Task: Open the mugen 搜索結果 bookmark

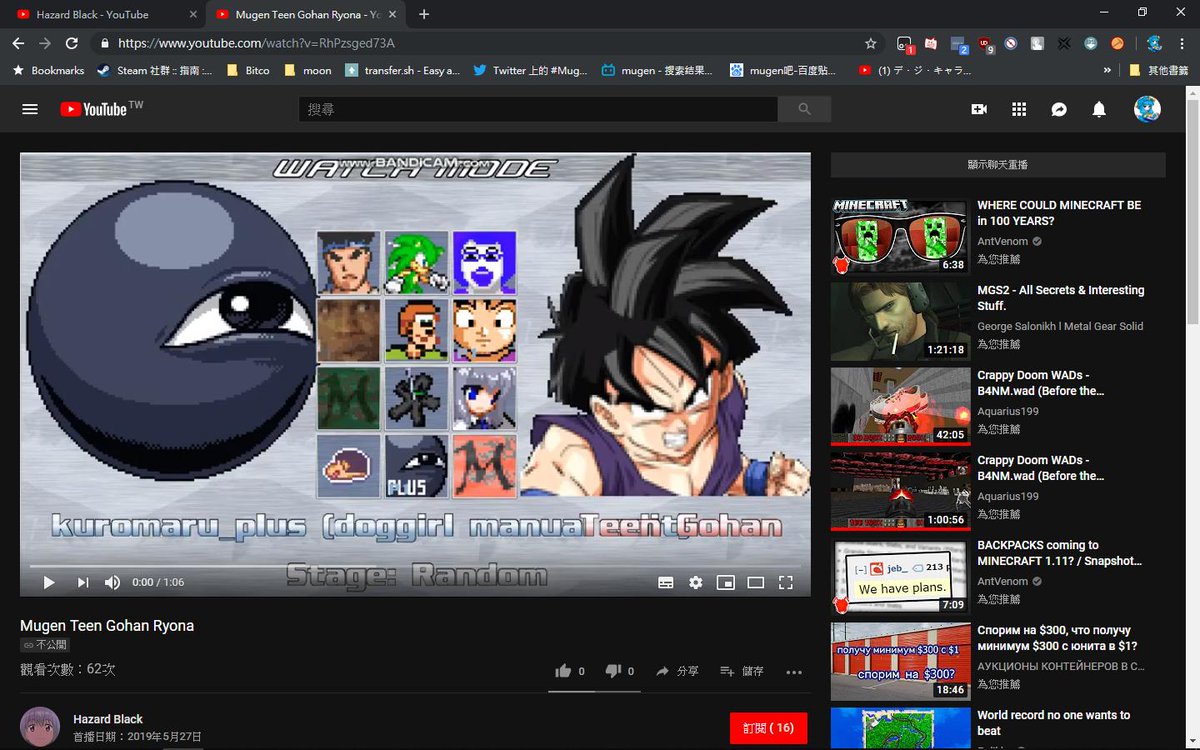Action: pyautogui.click(x=657, y=70)
